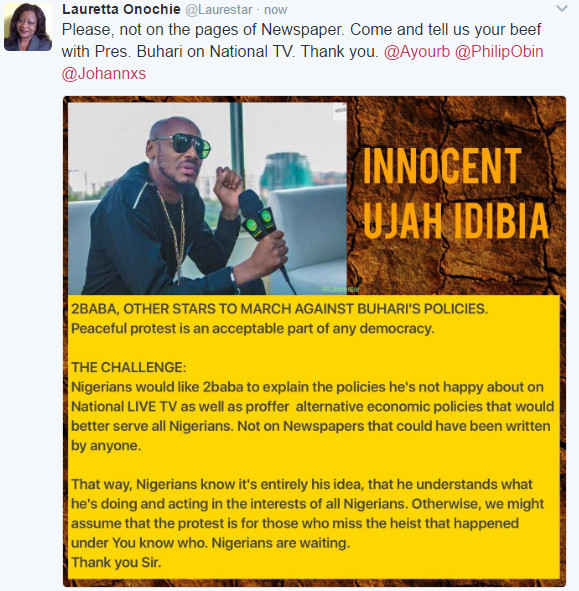Click the "Peaceful protest is an acceptable" line
The image size is (579, 591).
point(253,328)
